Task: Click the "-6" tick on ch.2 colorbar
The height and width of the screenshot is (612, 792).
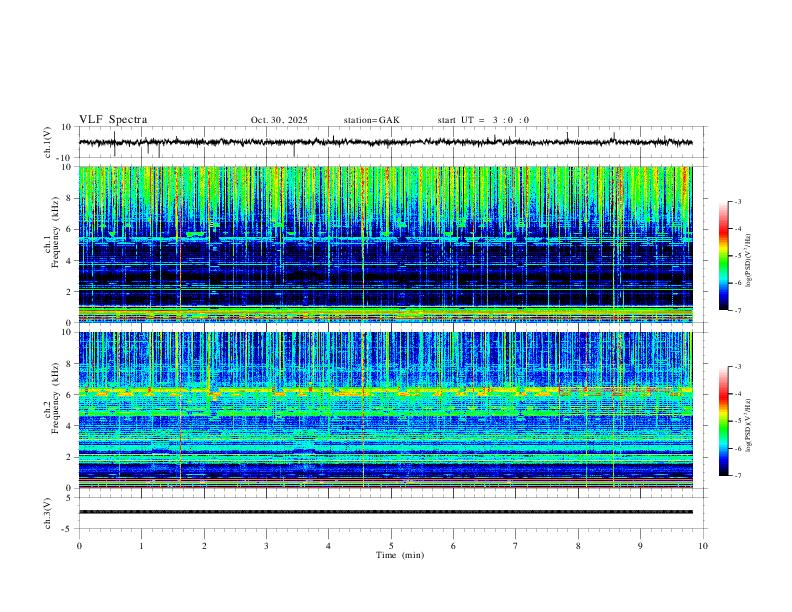Action: point(738,448)
